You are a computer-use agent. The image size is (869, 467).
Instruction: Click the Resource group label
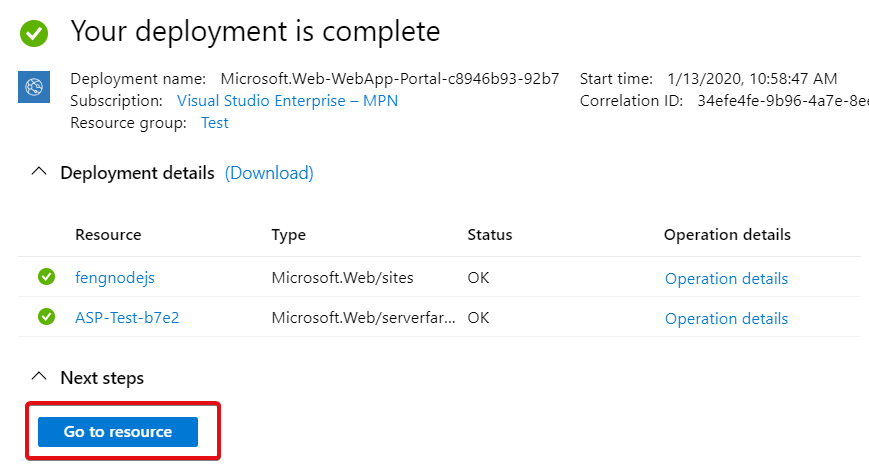(x=128, y=123)
